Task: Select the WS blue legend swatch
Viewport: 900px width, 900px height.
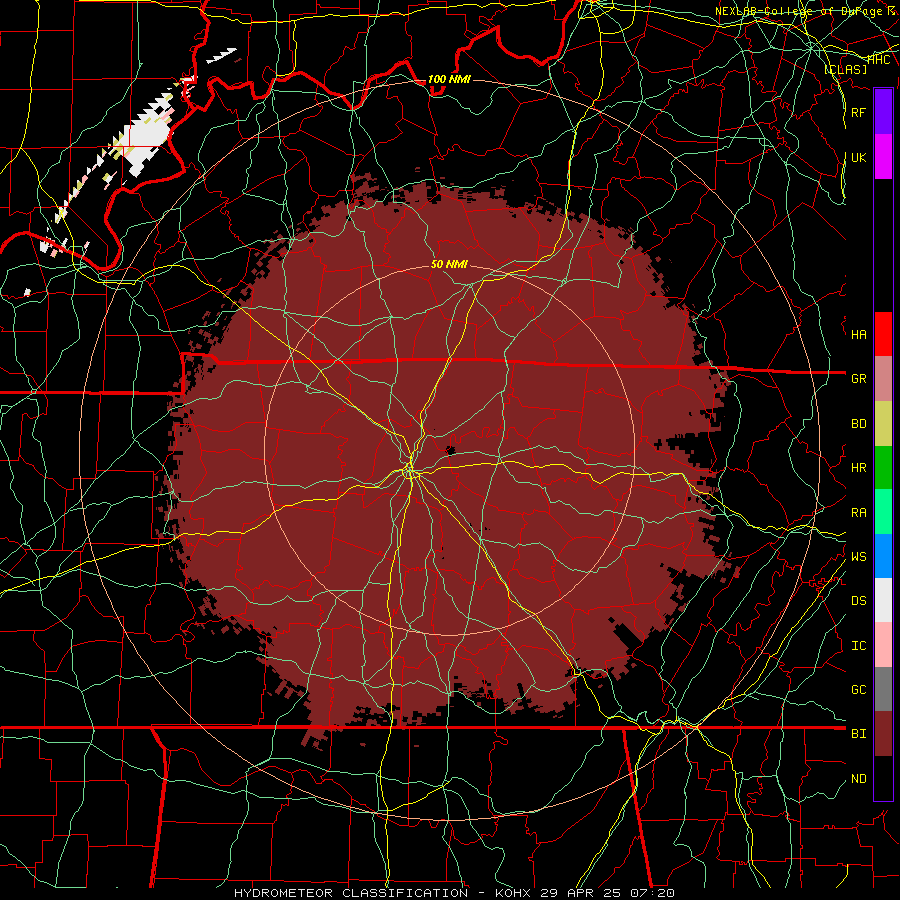Action: tap(883, 556)
